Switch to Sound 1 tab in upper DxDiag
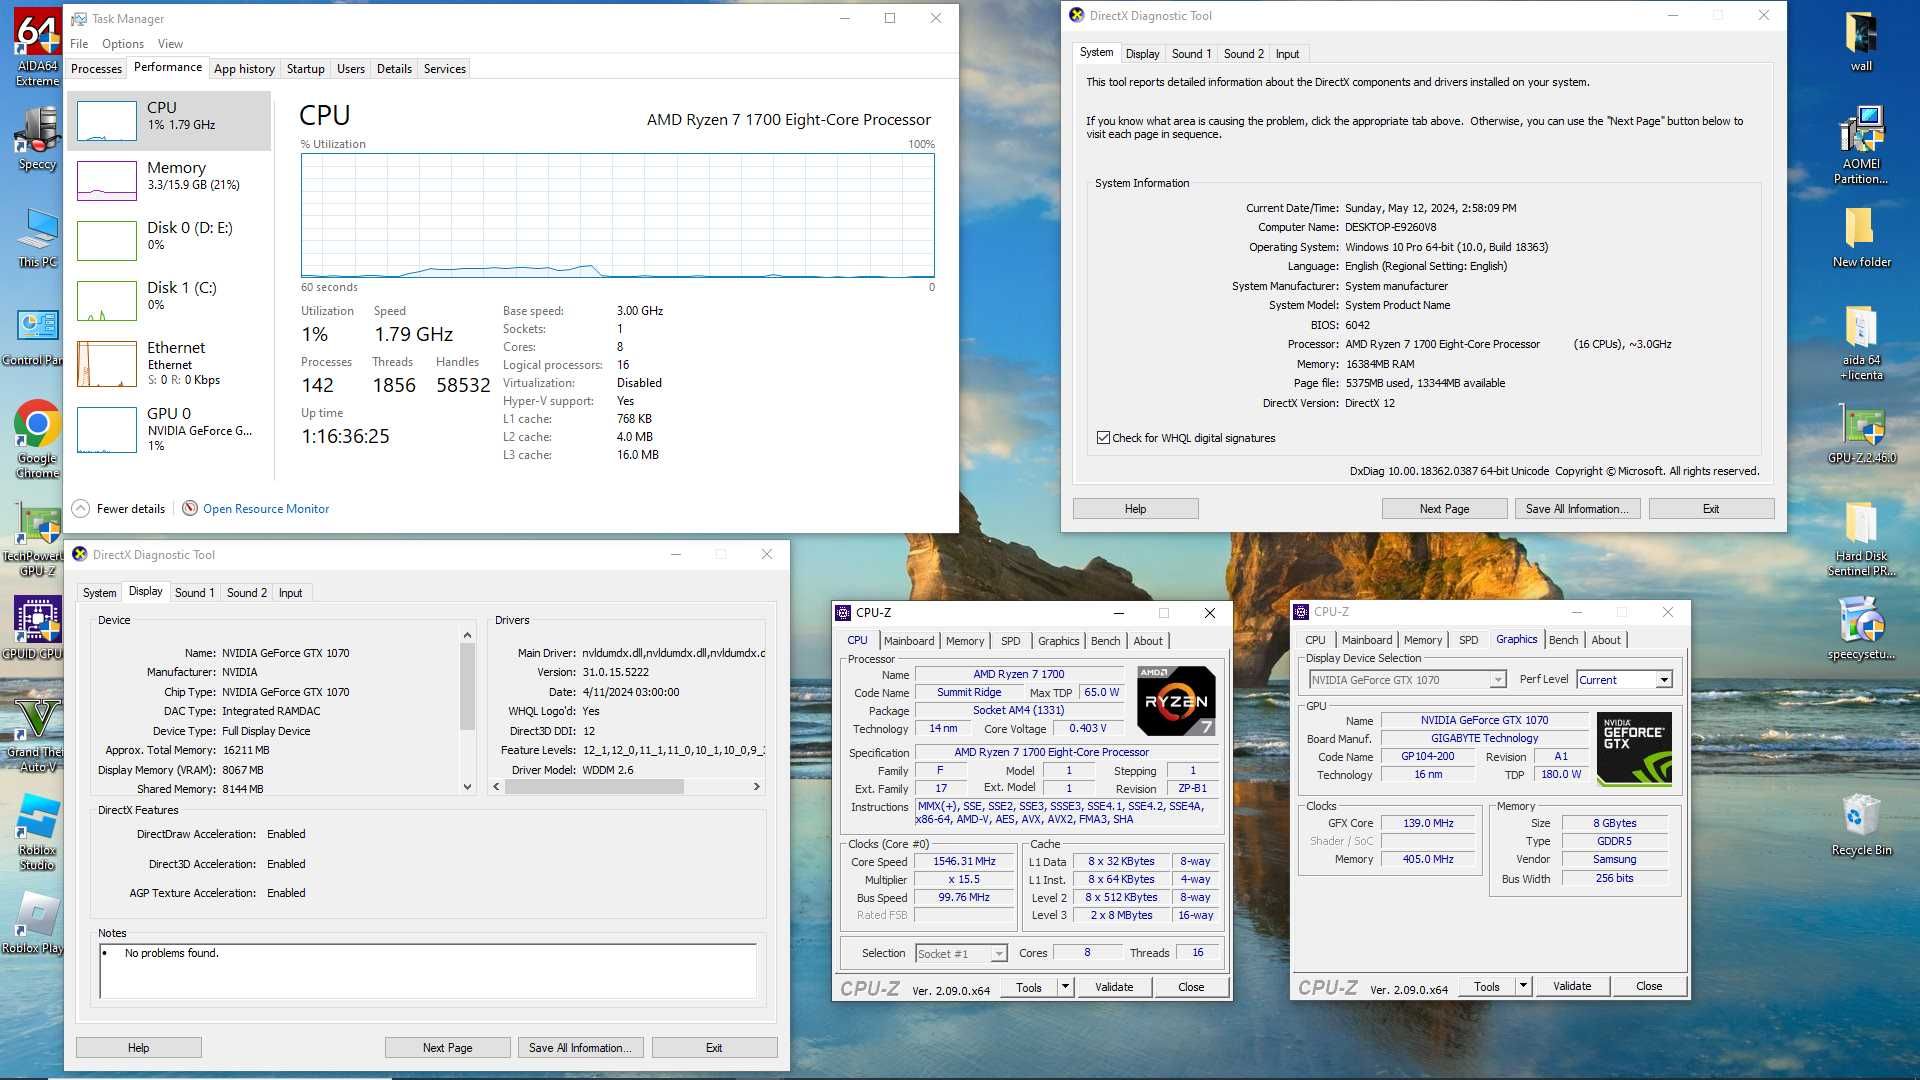Viewport: 1920px width, 1080px height. tap(1191, 54)
